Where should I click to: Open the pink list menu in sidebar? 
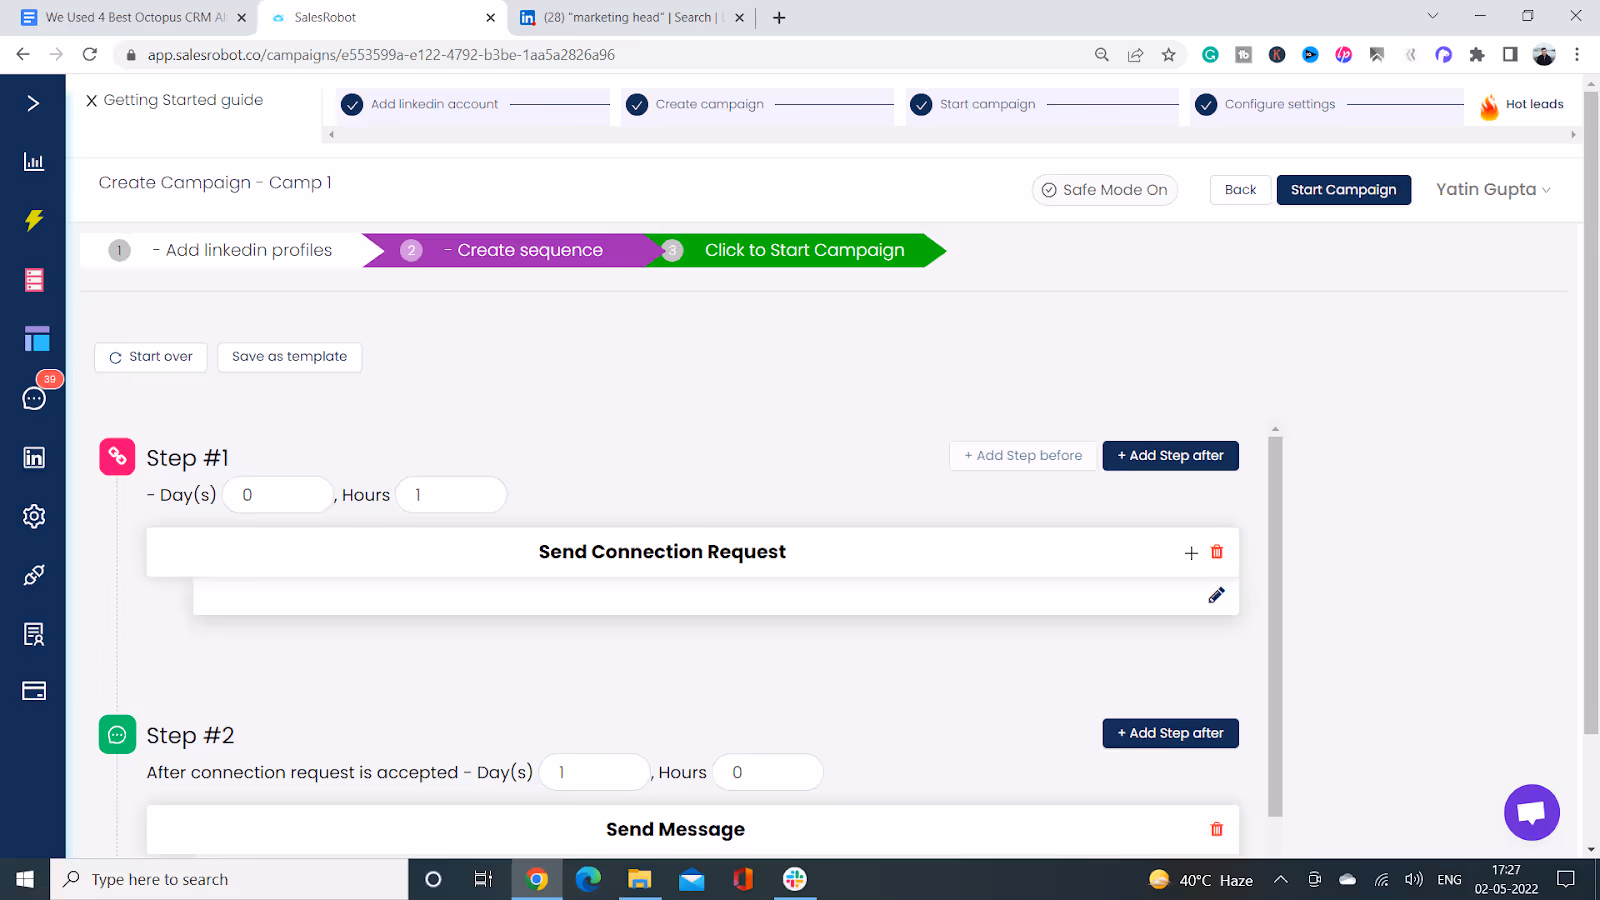point(33,280)
